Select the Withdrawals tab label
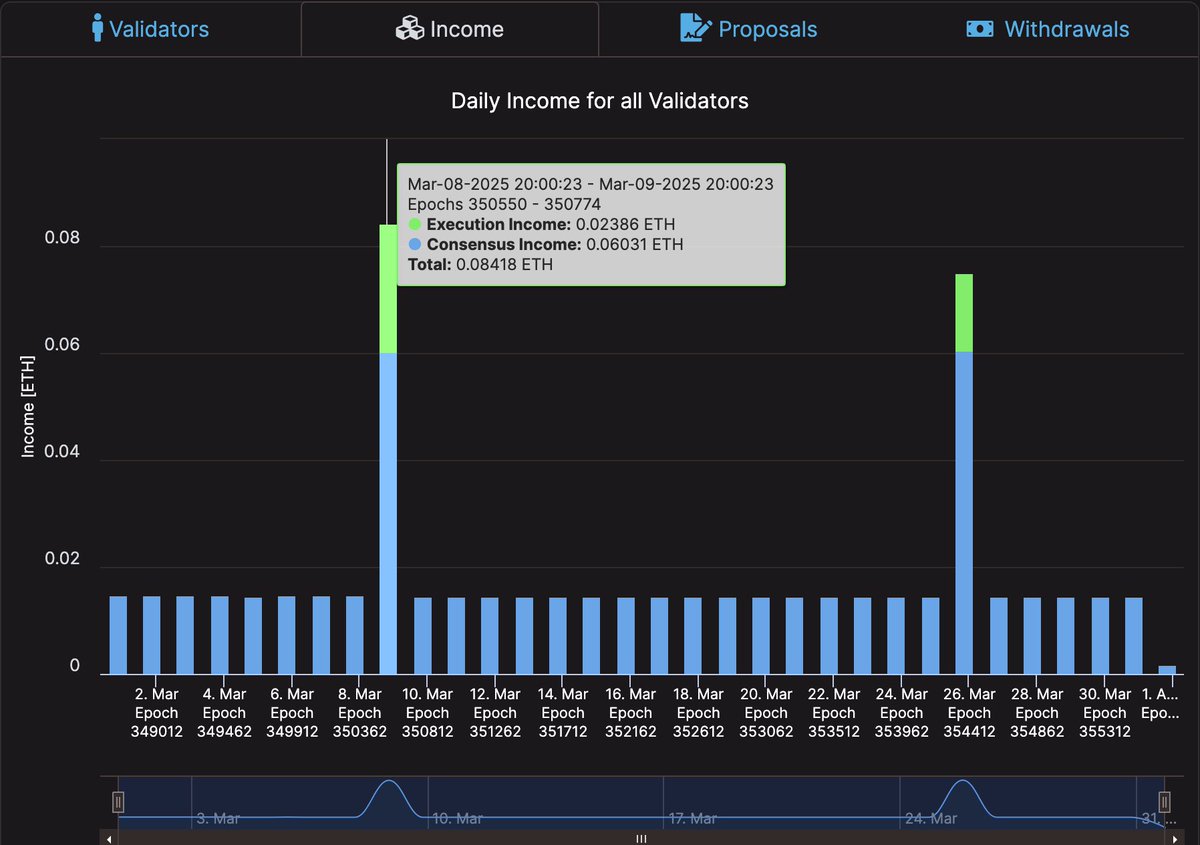 pos(1066,29)
